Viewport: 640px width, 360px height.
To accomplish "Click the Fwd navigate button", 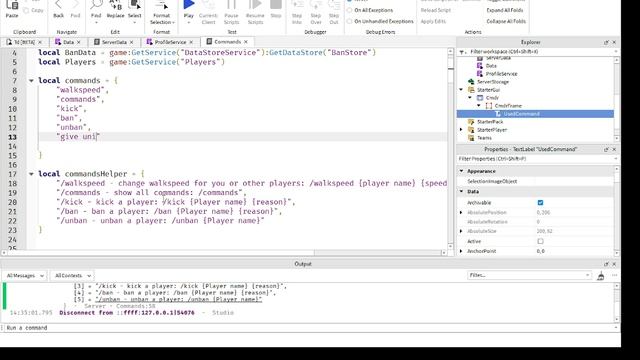I will (76, 9).
